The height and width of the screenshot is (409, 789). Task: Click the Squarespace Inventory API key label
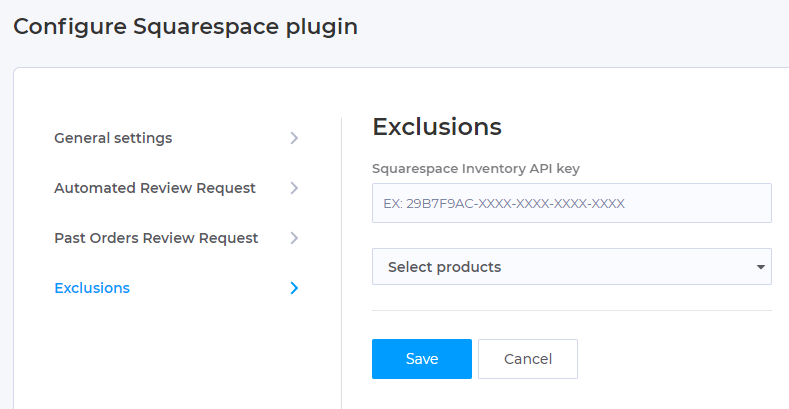coord(476,169)
